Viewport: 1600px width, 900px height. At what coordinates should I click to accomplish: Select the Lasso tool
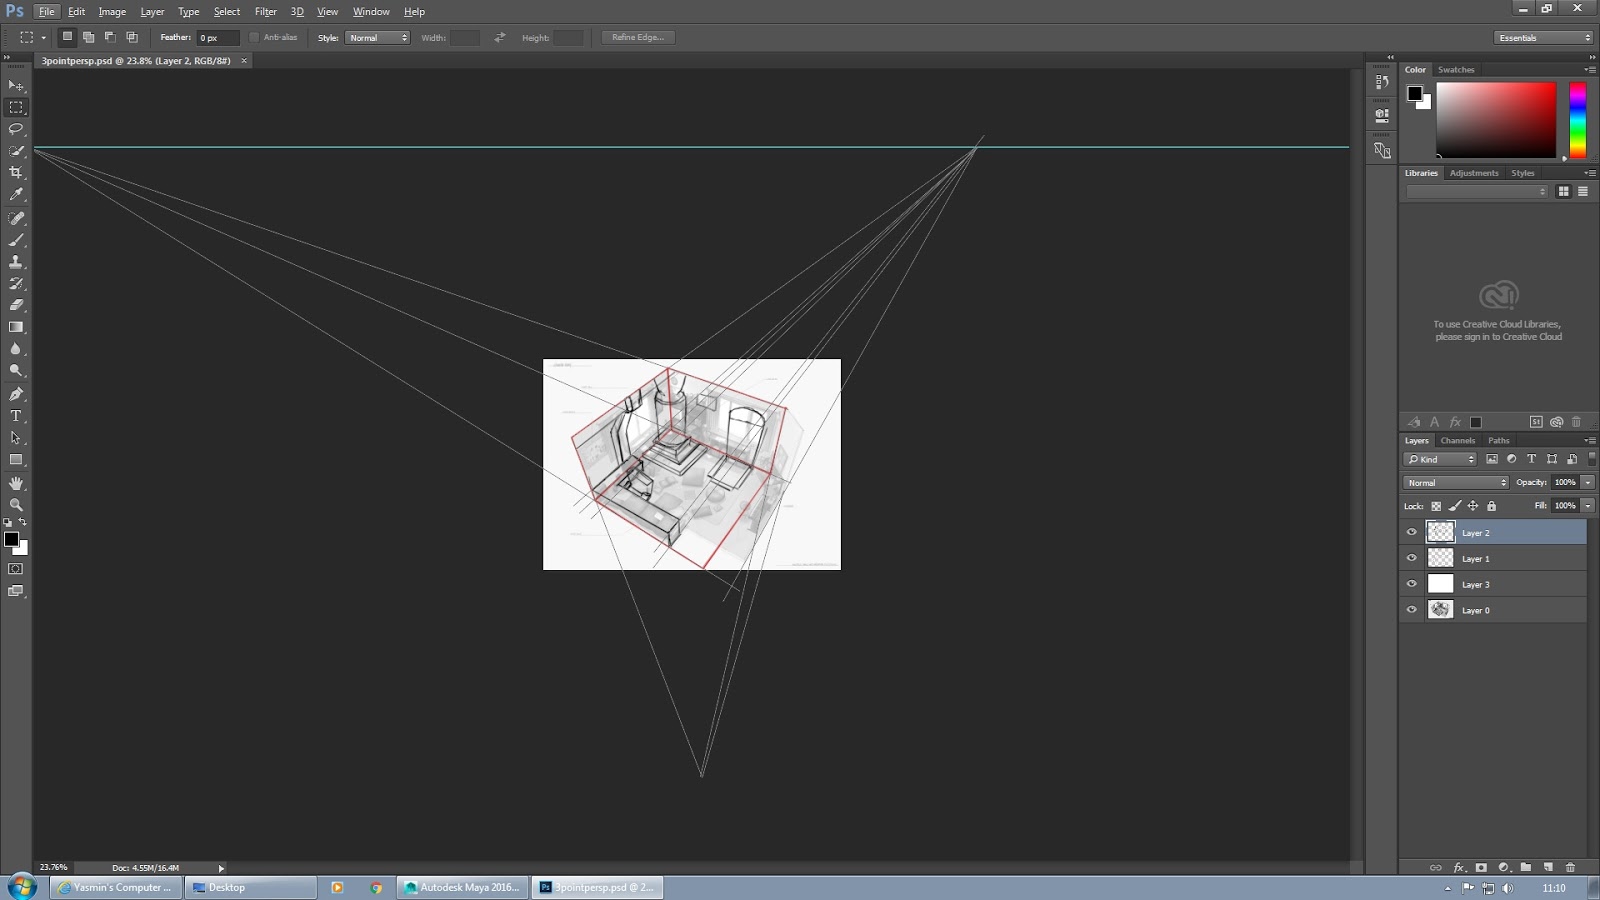point(16,129)
